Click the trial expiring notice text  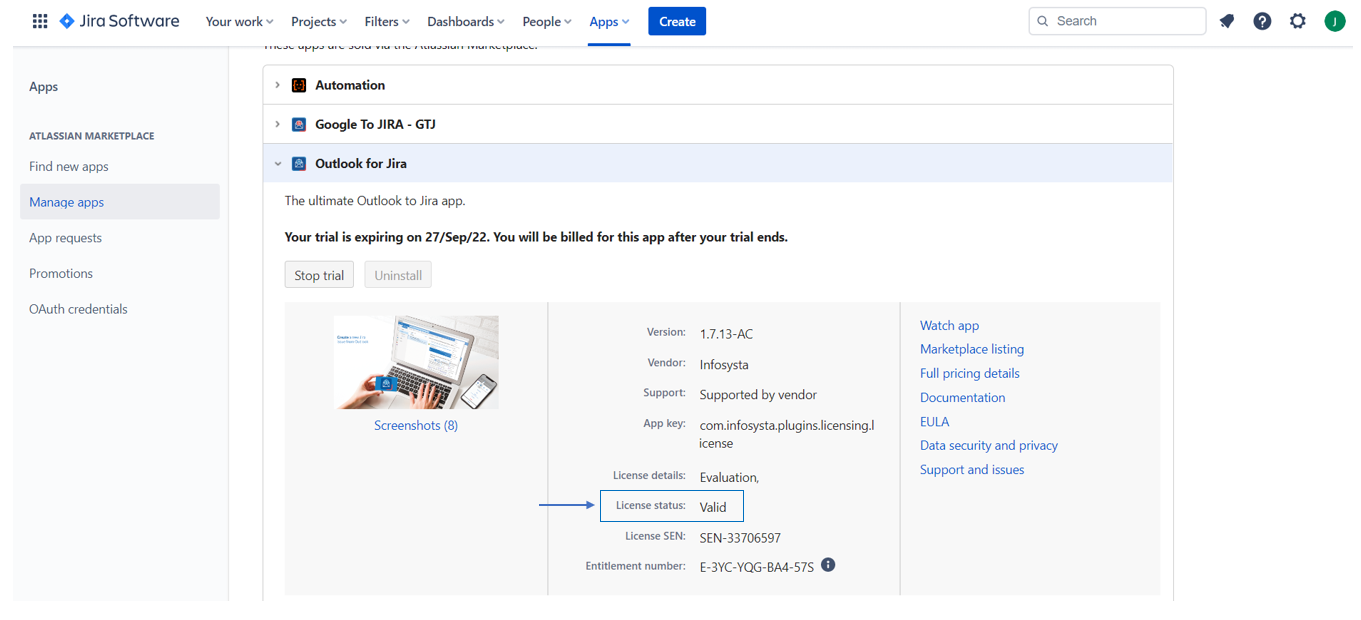pyautogui.click(x=536, y=237)
